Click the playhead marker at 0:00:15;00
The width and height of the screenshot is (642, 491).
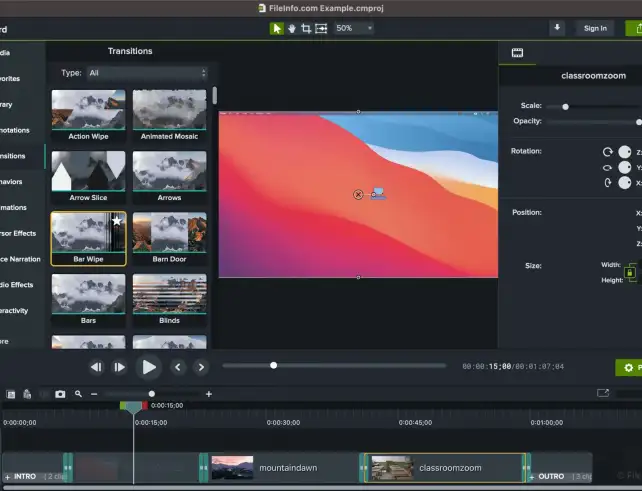pyautogui.click(x=133, y=407)
